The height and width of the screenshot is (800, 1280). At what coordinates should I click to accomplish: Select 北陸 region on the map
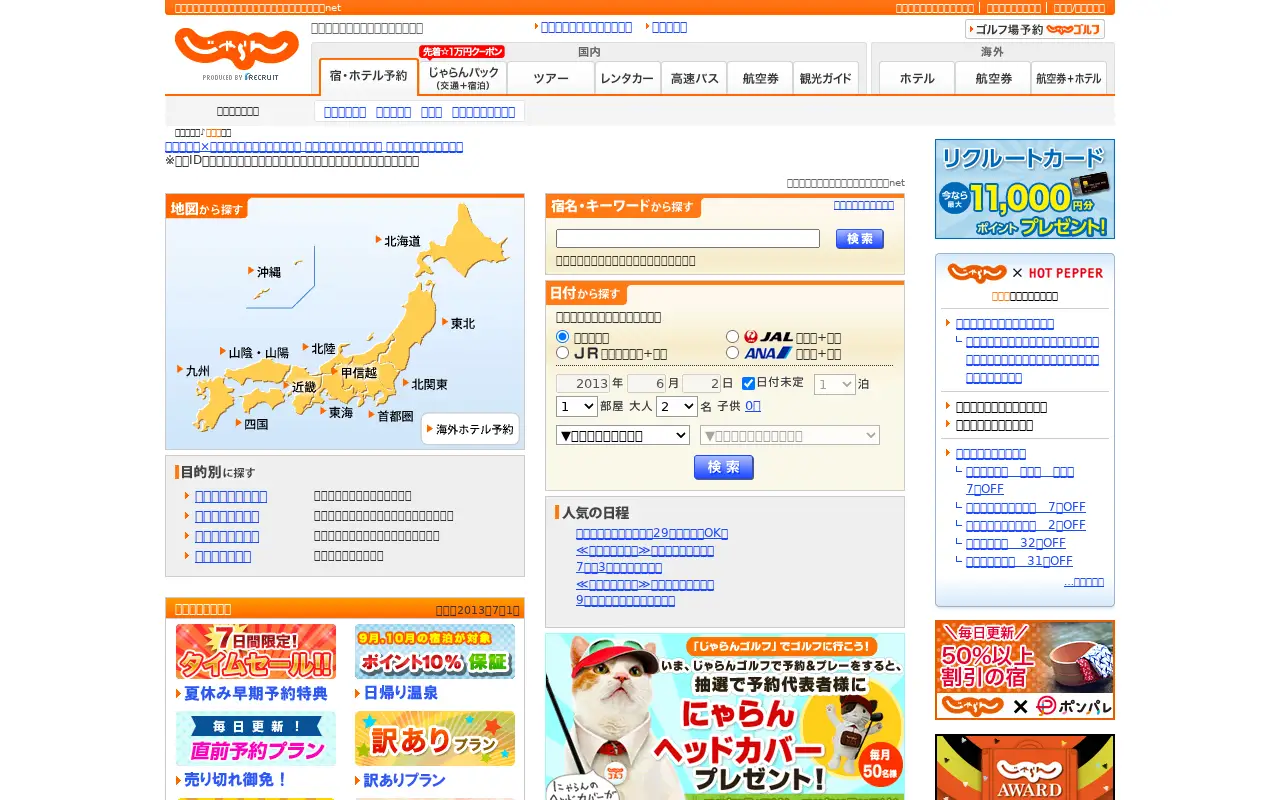(x=319, y=349)
